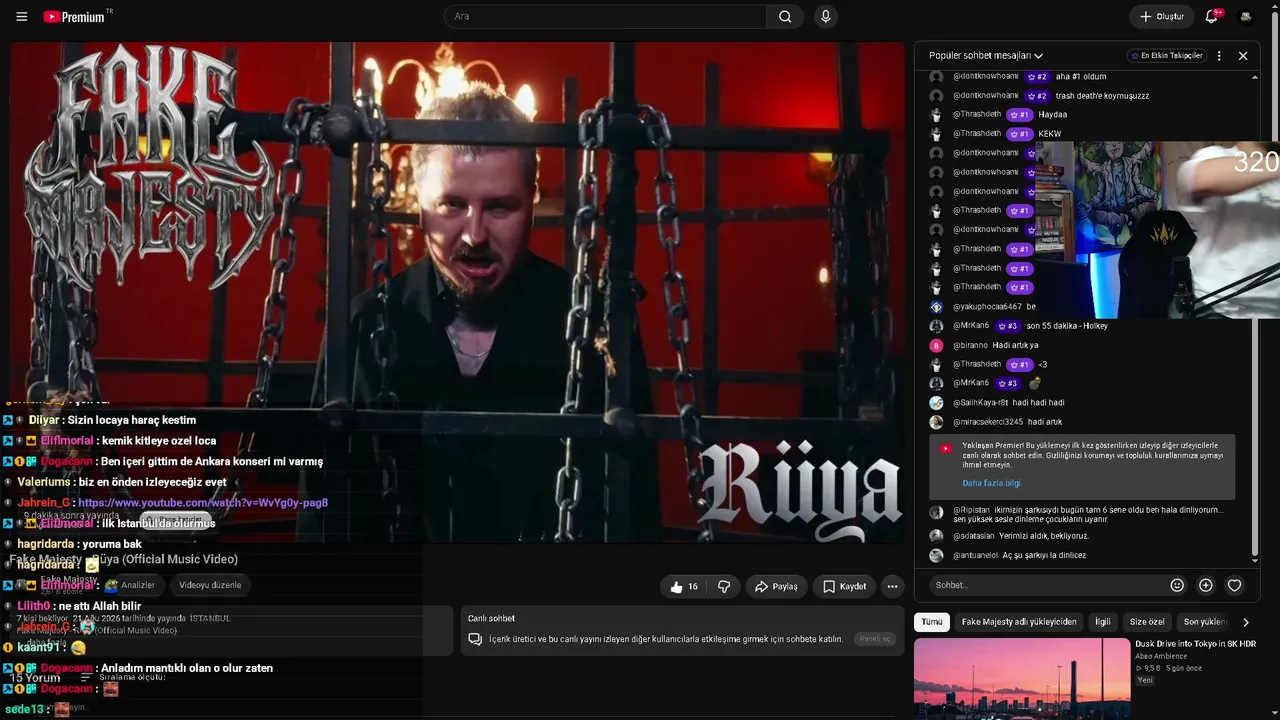Click @SalihKaya-r8t's avatar in chat
The width and height of the screenshot is (1280, 720).
click(x=936, y=403)
